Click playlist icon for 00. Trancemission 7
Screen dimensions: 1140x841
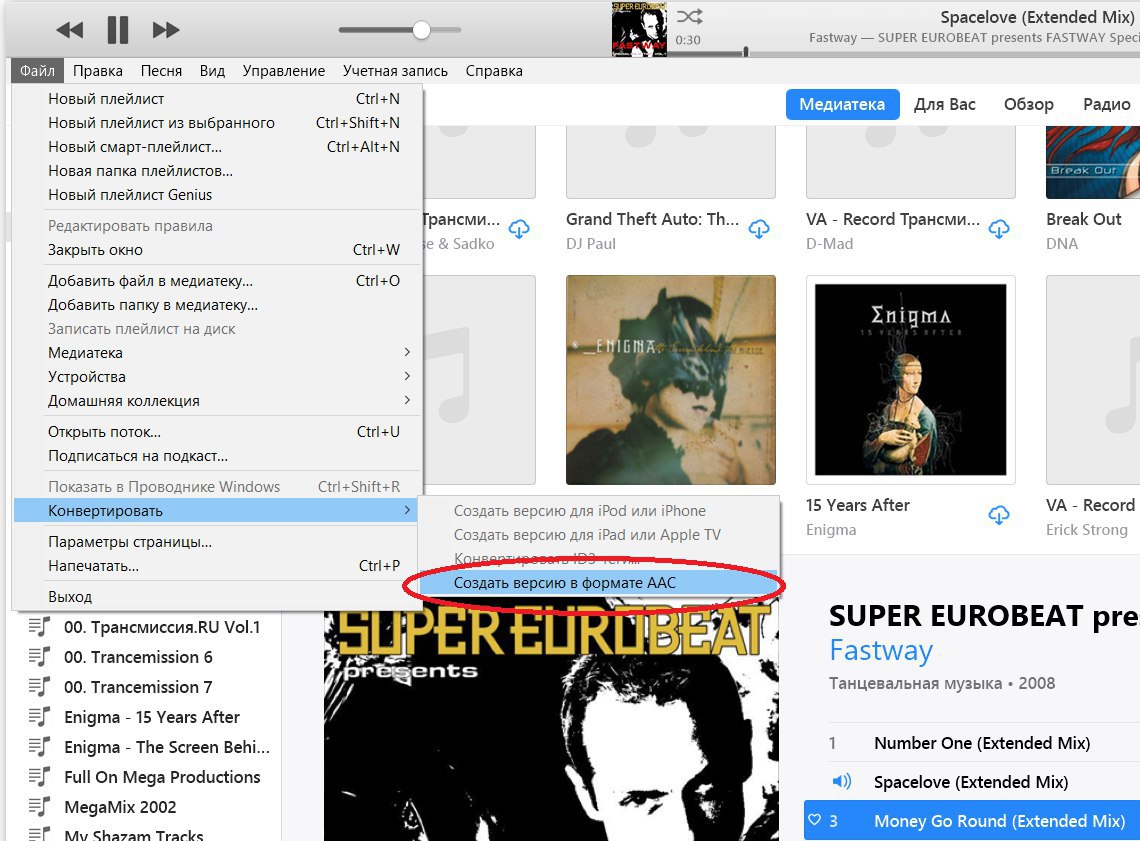39,686
